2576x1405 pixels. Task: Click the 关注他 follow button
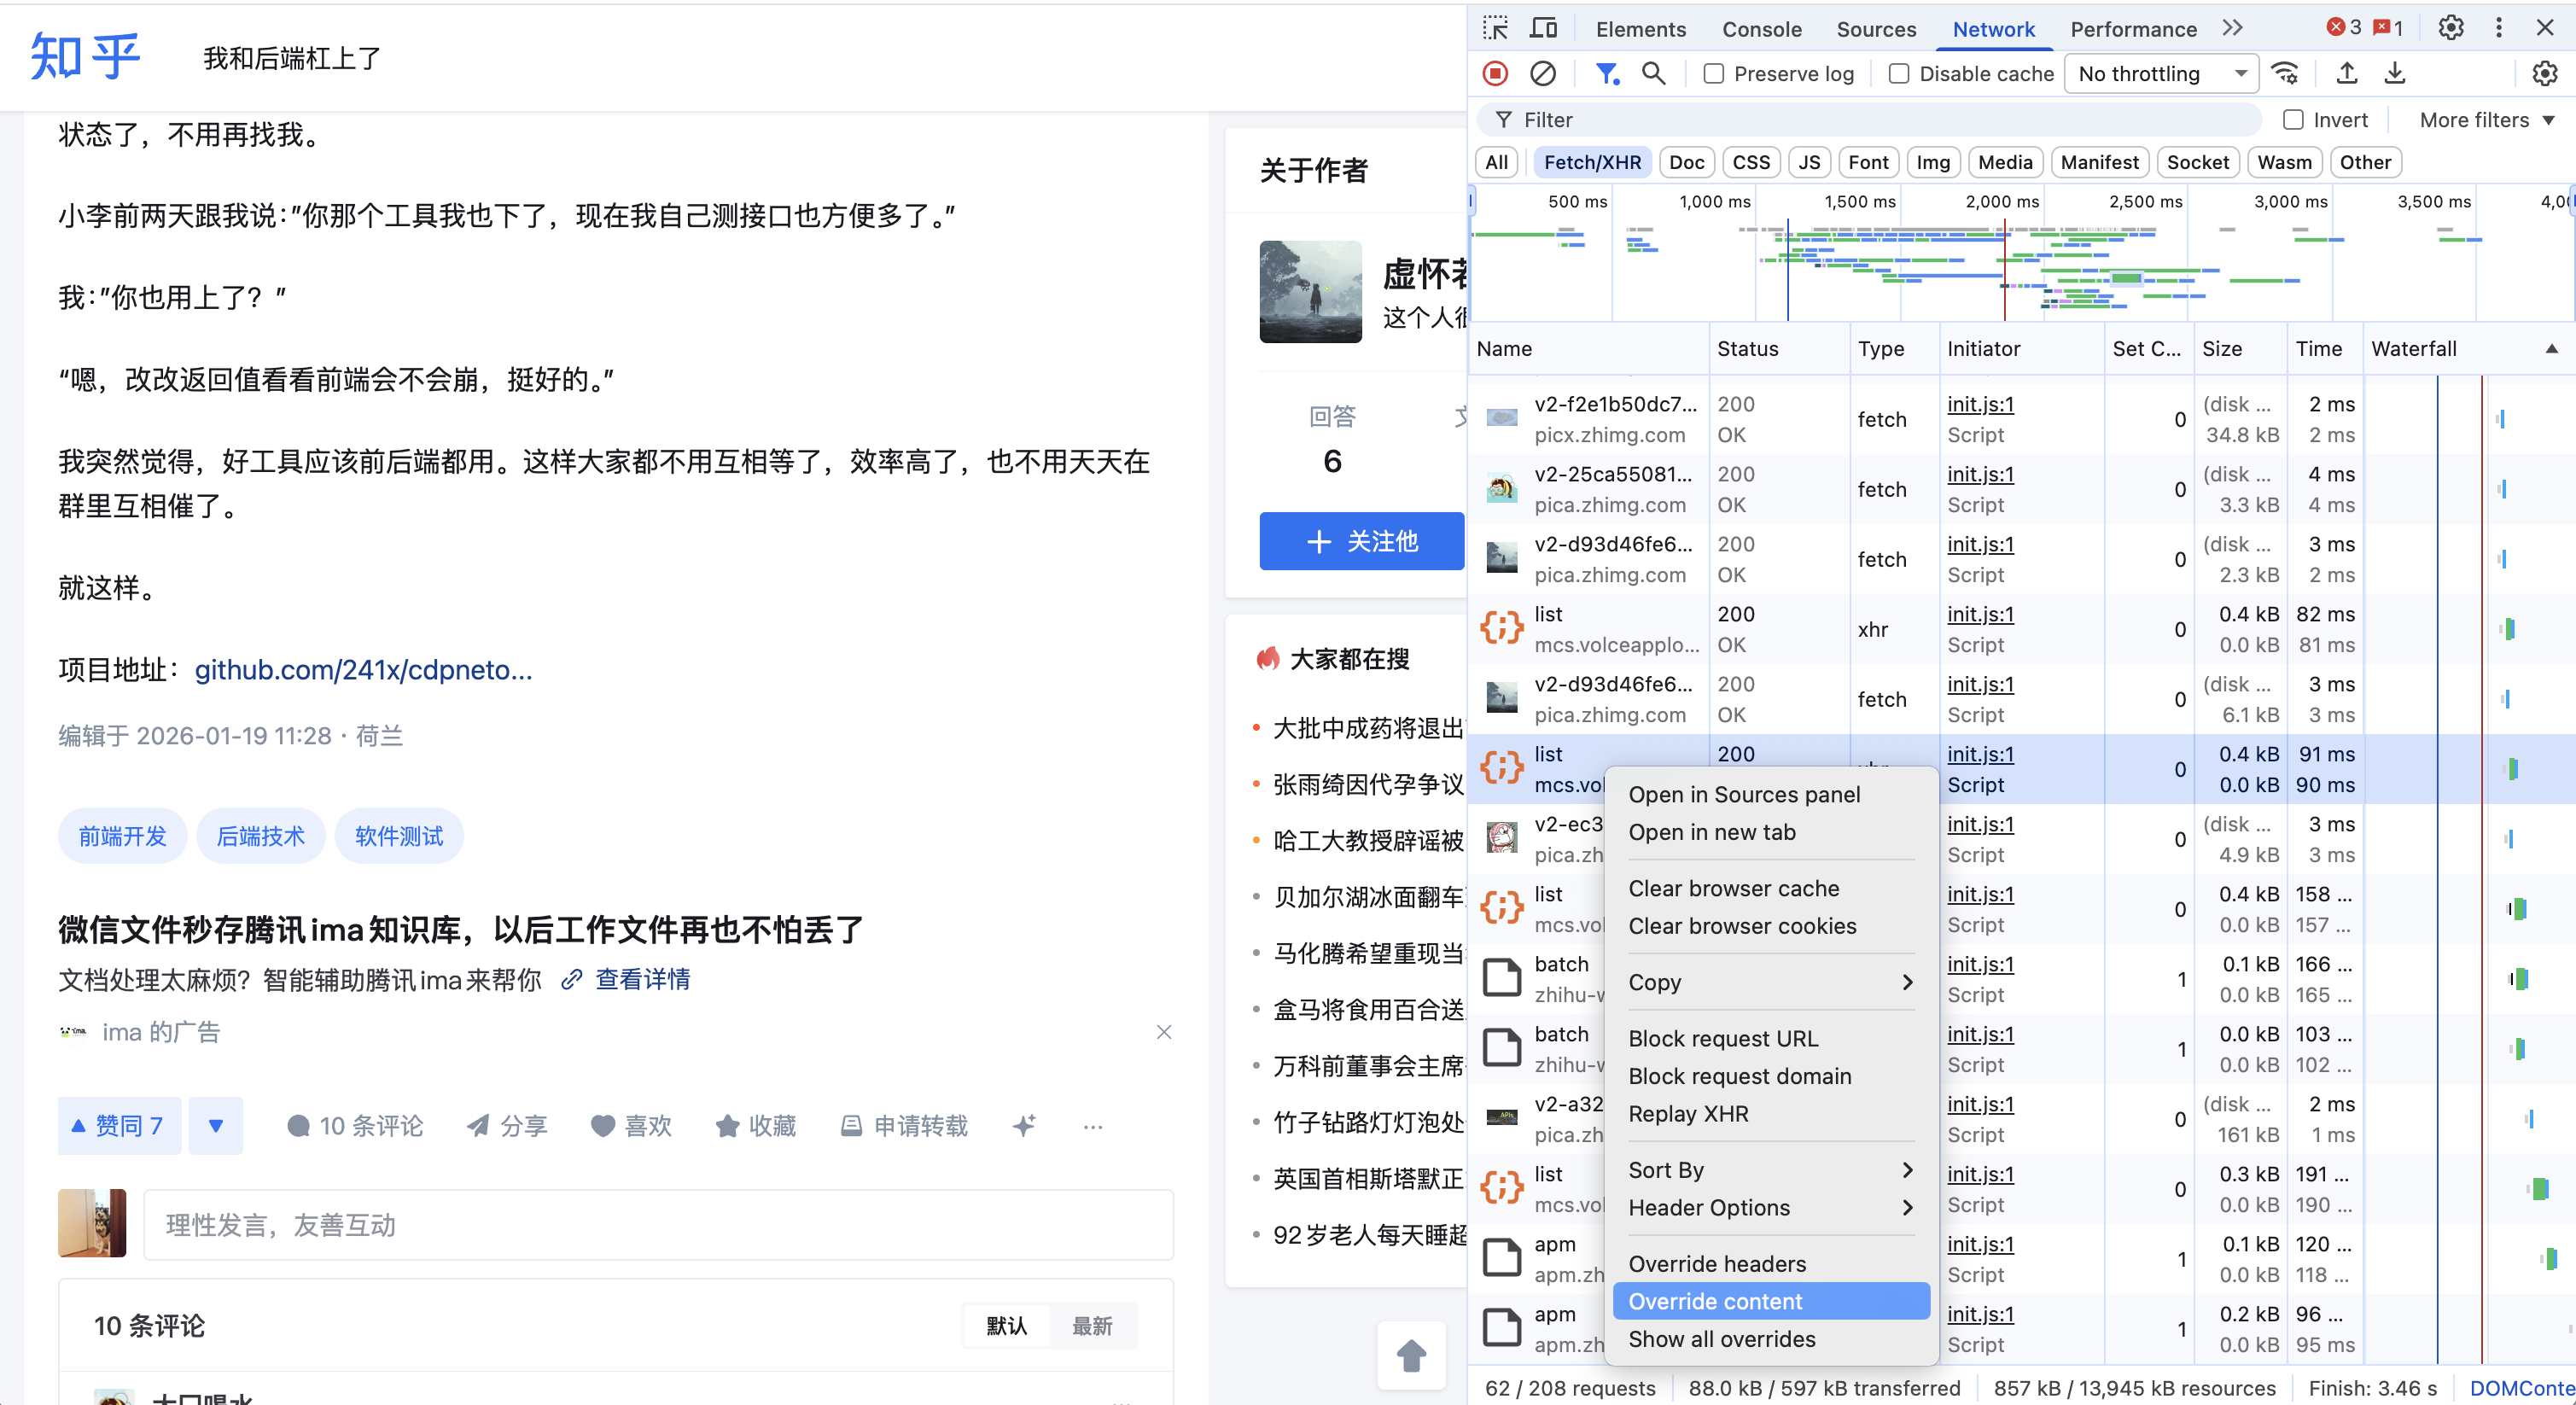pyautogui.click(x=1362, y=541)
